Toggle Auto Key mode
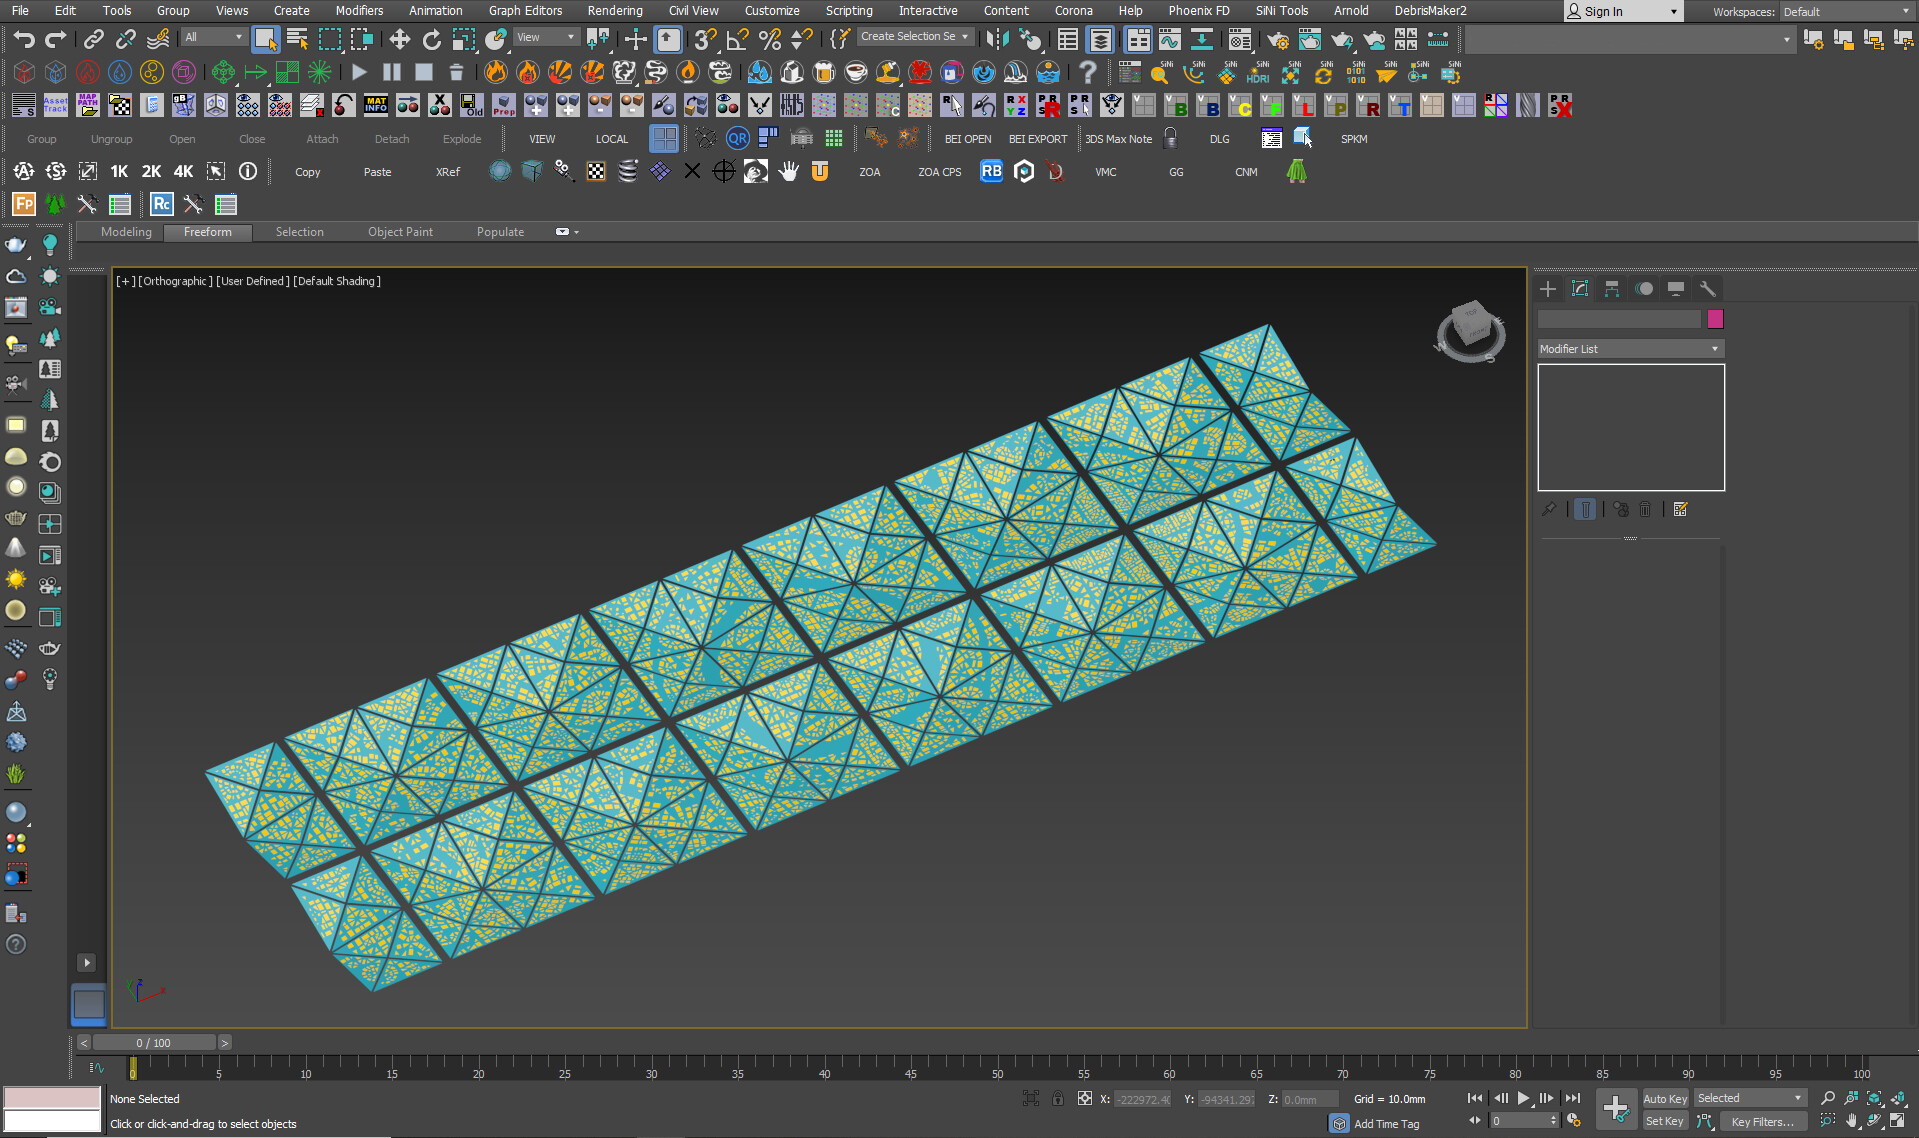Viewport: 1919px width, 1138px height. tap(1664, 1098)
